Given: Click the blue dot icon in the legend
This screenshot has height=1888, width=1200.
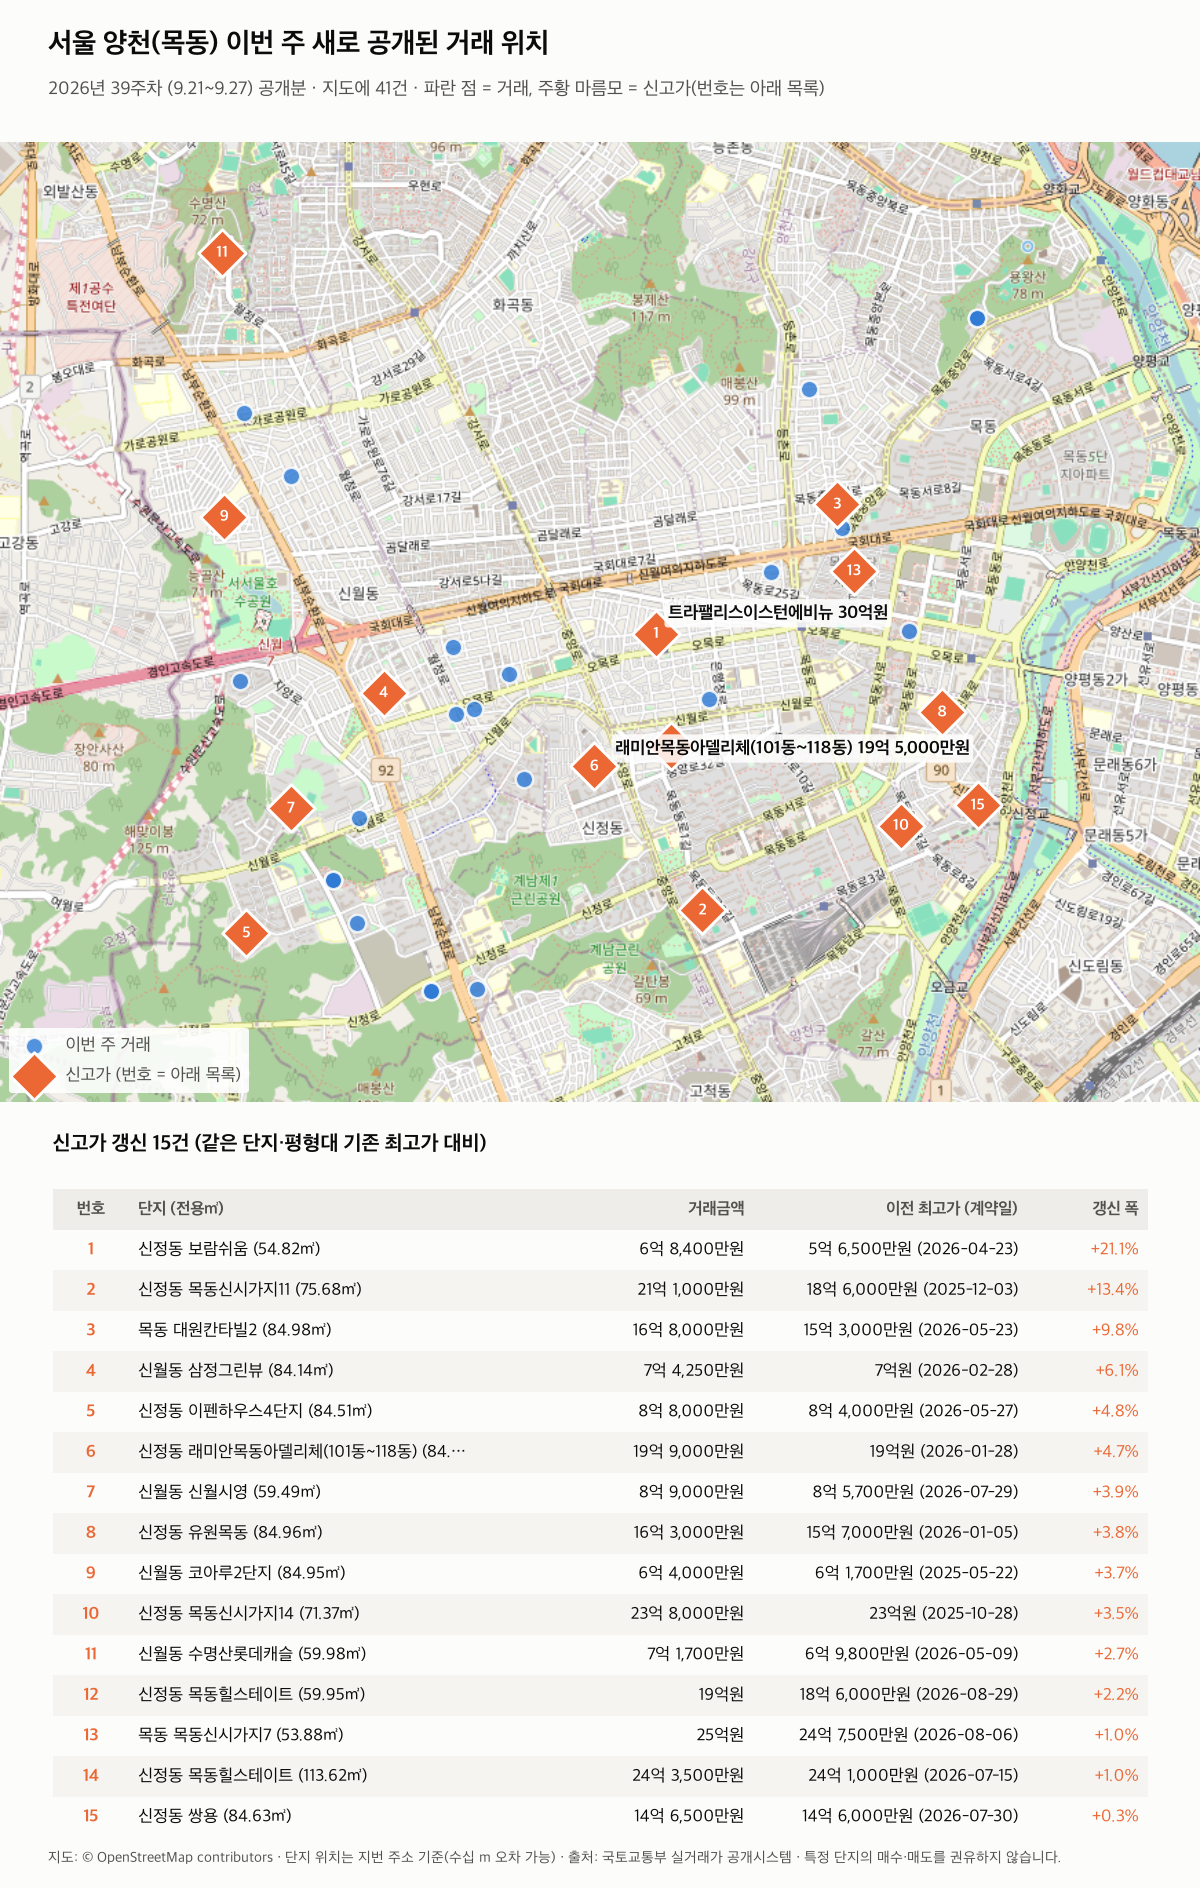Looking at the screenshot, I should (35, 1045).
